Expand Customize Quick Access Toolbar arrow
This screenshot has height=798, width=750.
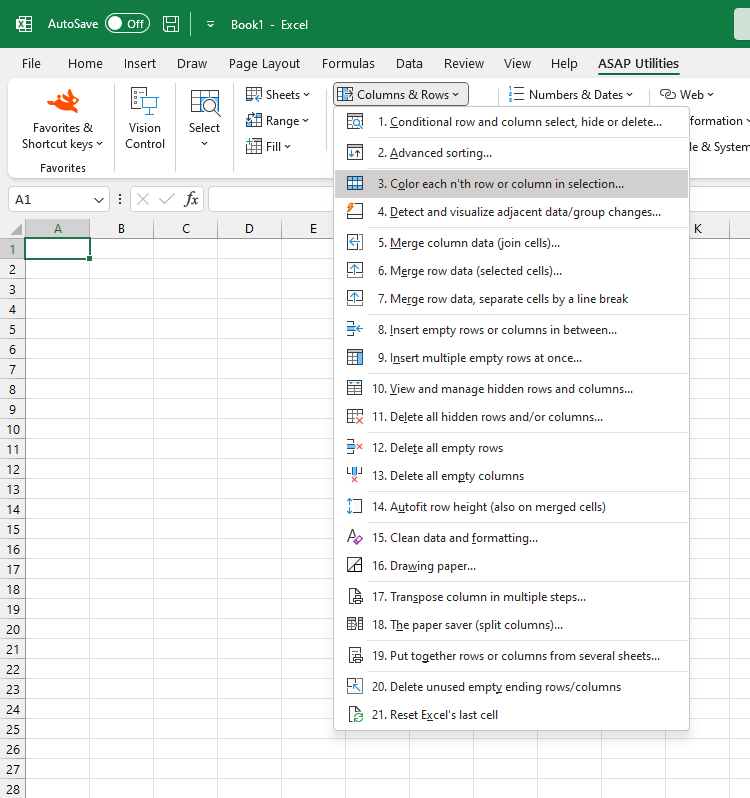tap(210, 24)
